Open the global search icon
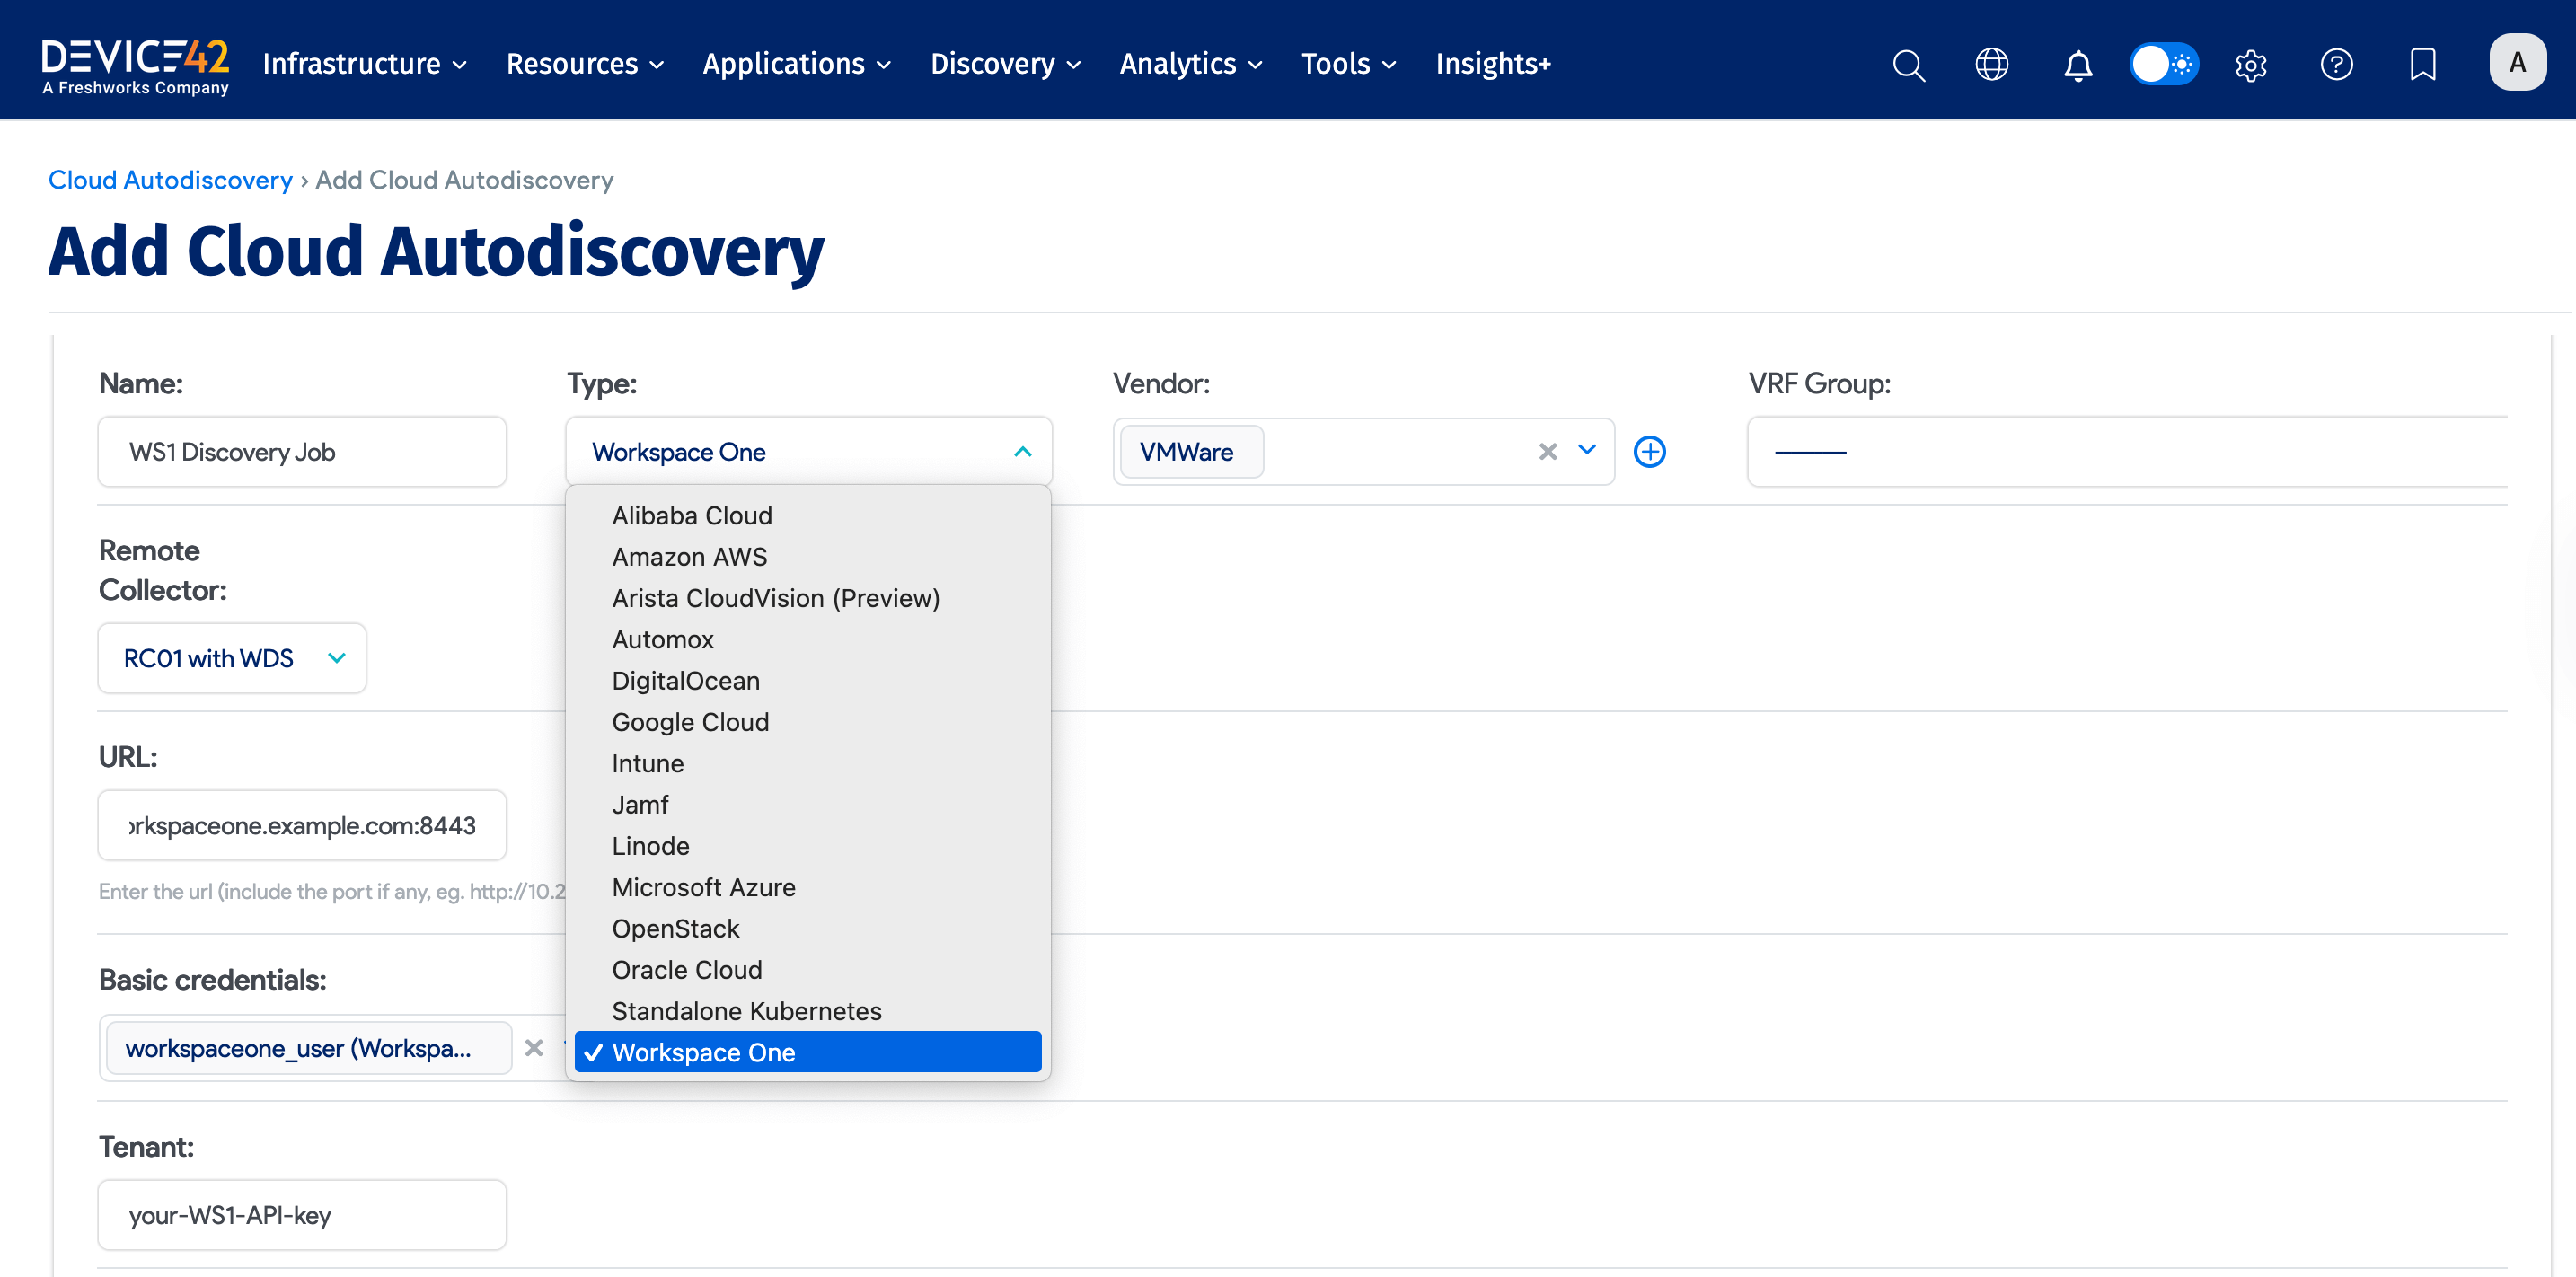 click(1907, 64)
